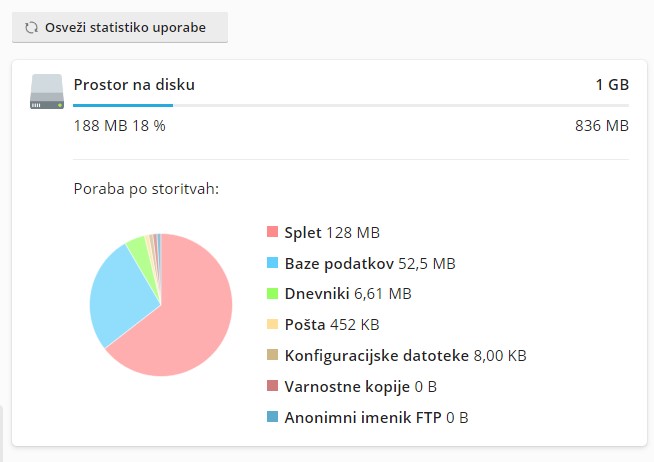Click the blue database pie slice
This screenshot has width=654, height=462.
[x=121, y=296]
